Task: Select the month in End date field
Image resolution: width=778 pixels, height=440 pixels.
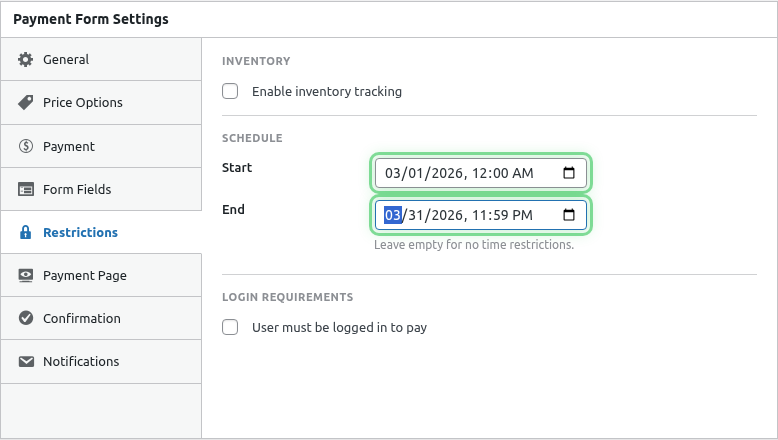Action: (x=393, y=215)
